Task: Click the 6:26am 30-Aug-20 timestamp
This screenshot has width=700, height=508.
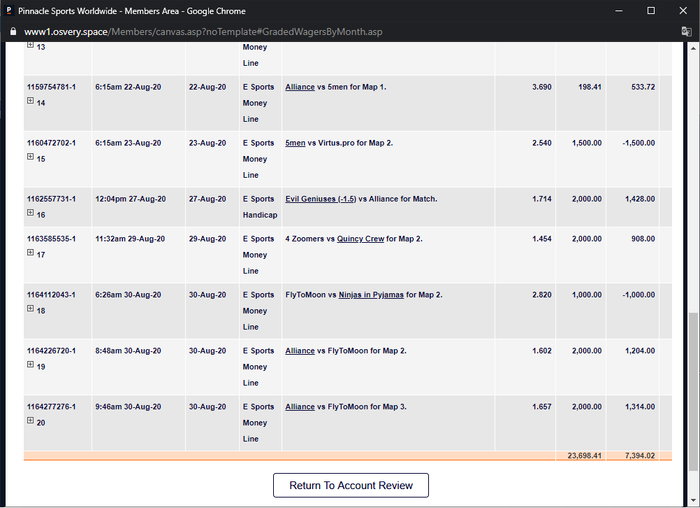Action: (128, 295)
